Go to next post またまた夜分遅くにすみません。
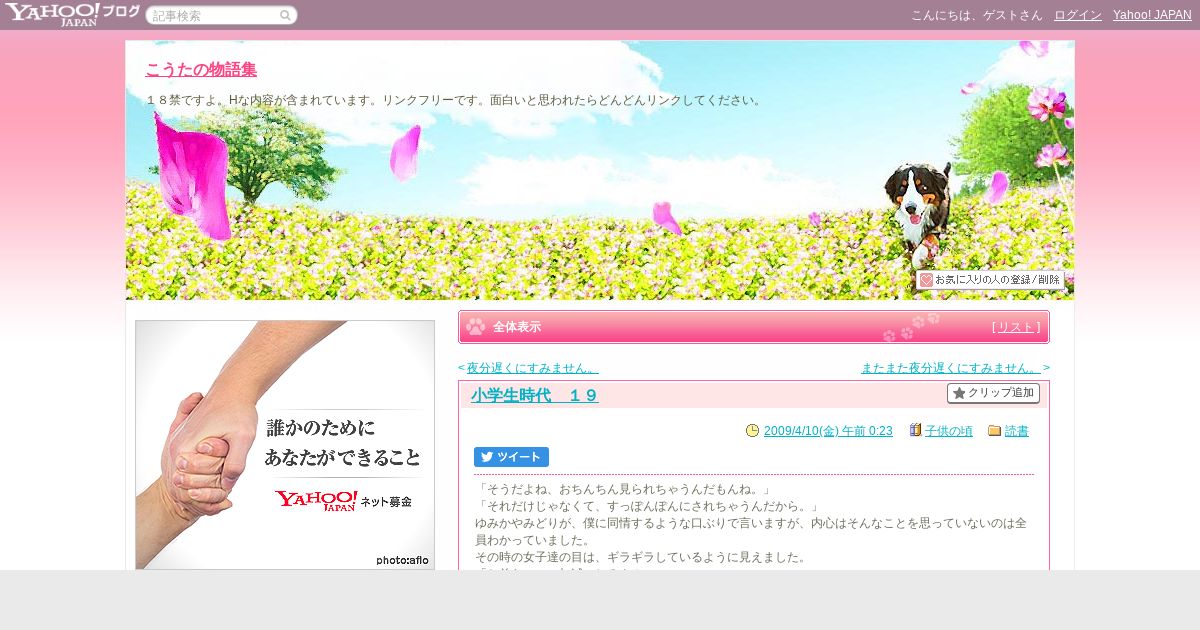This screenshot has width=1200, height=630. coord(950,368)
